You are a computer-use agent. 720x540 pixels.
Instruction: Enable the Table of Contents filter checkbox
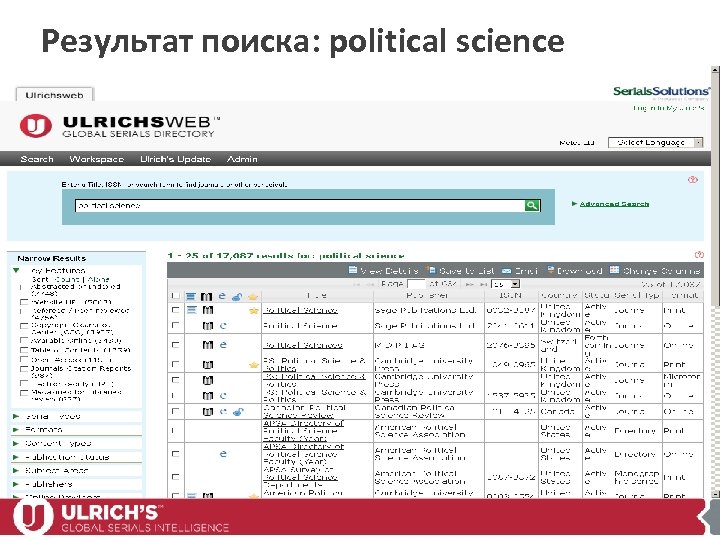(x=24, y=350)
